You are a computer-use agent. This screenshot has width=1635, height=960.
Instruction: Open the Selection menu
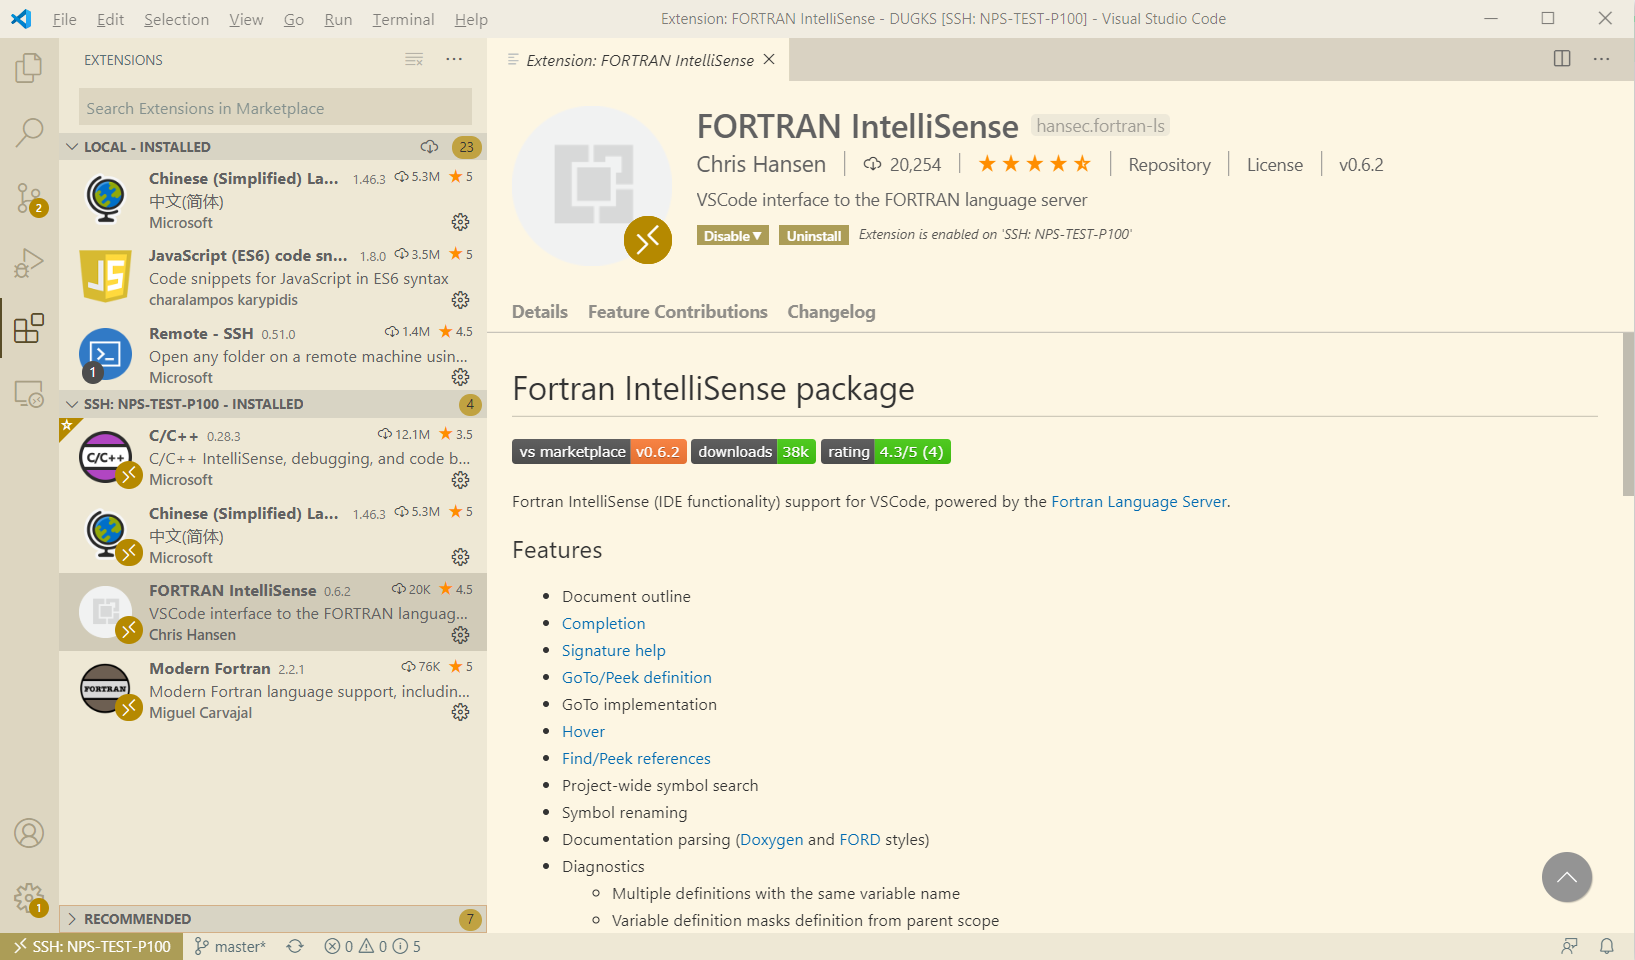coord(176,19)
